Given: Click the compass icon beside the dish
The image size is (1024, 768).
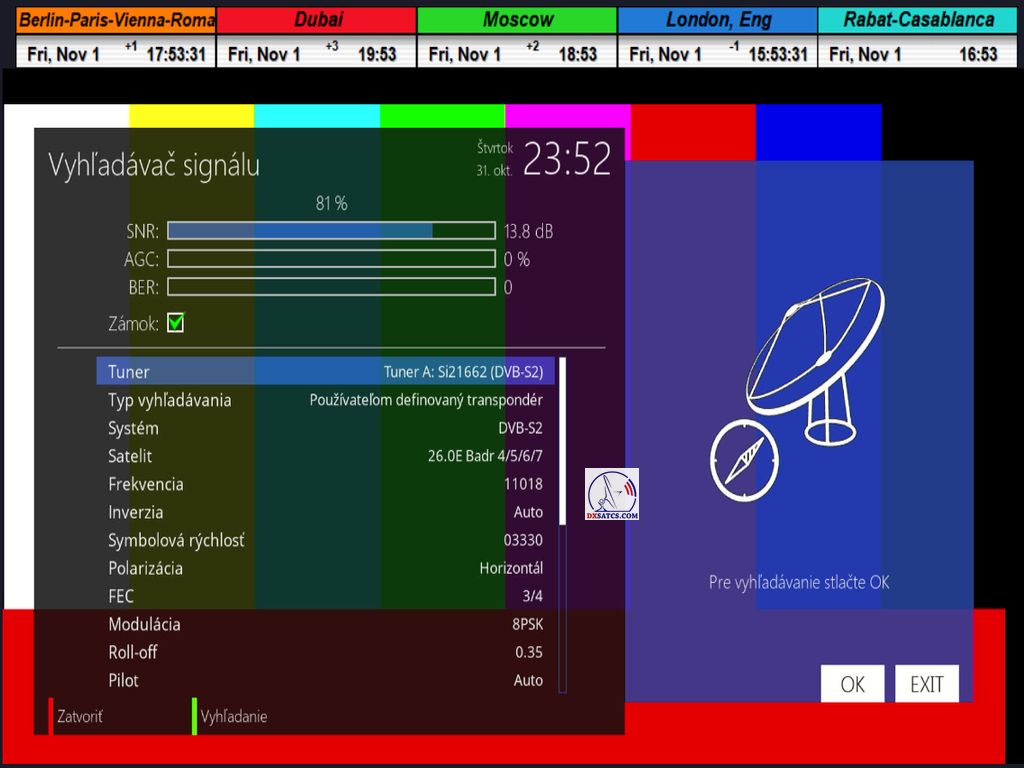Looking at the screenshot, I should pos(743,460).
